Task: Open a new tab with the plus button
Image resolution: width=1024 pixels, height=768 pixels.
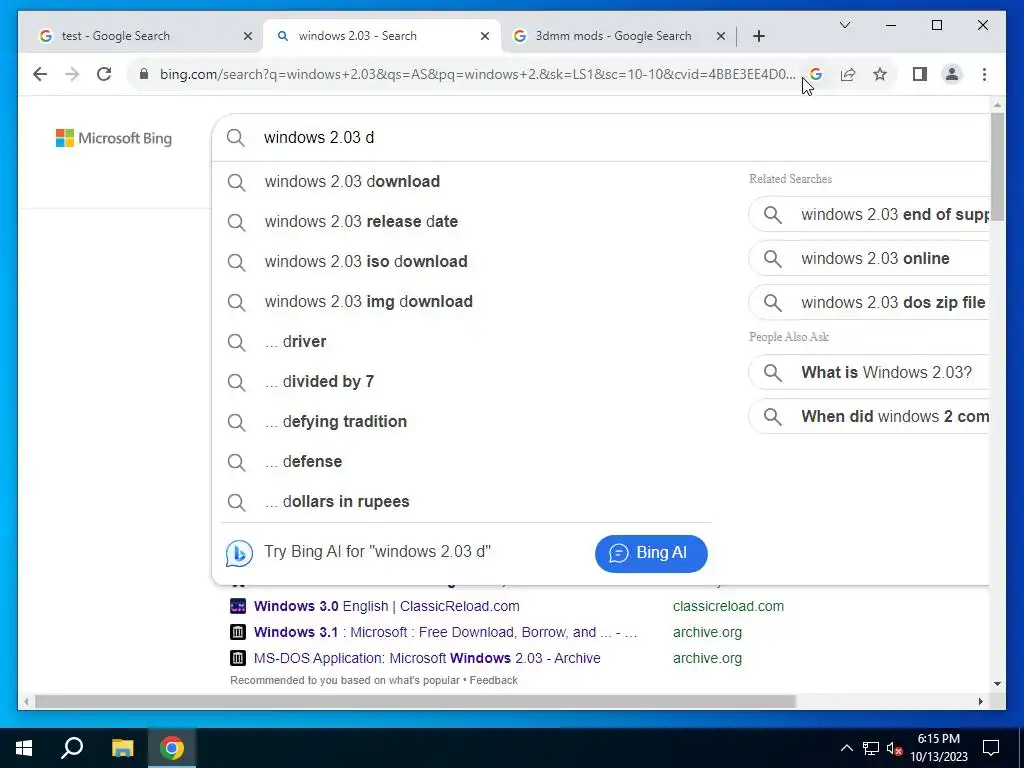Action: pyautogui.click(x=758, y=36)
